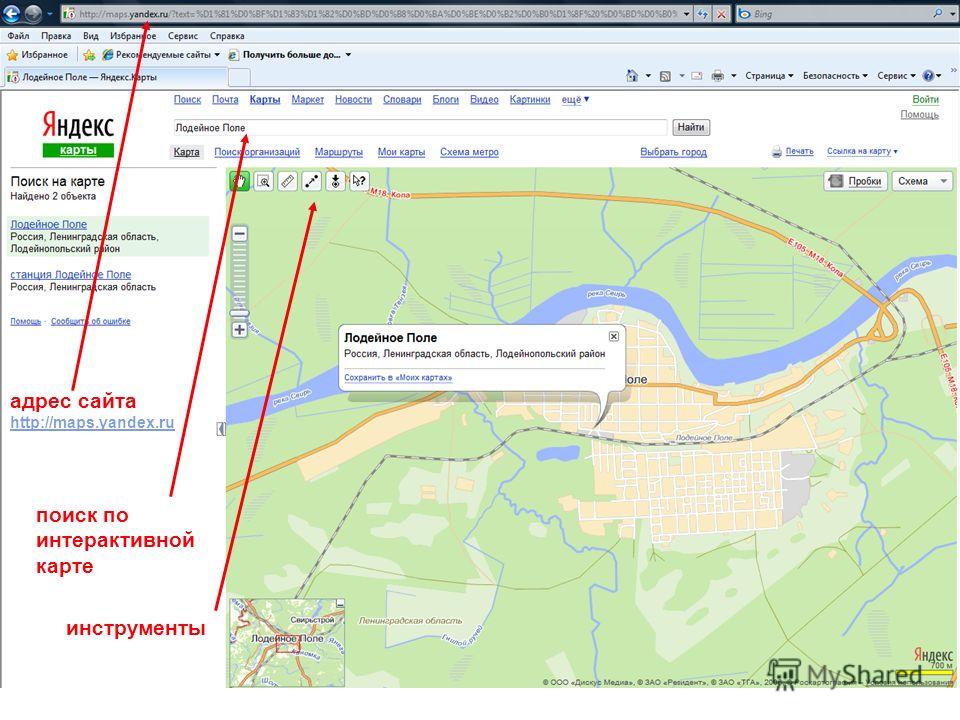Select the hand pan tool on the map
The height and width of the screenshot is (720, 960).
point(239,181)
